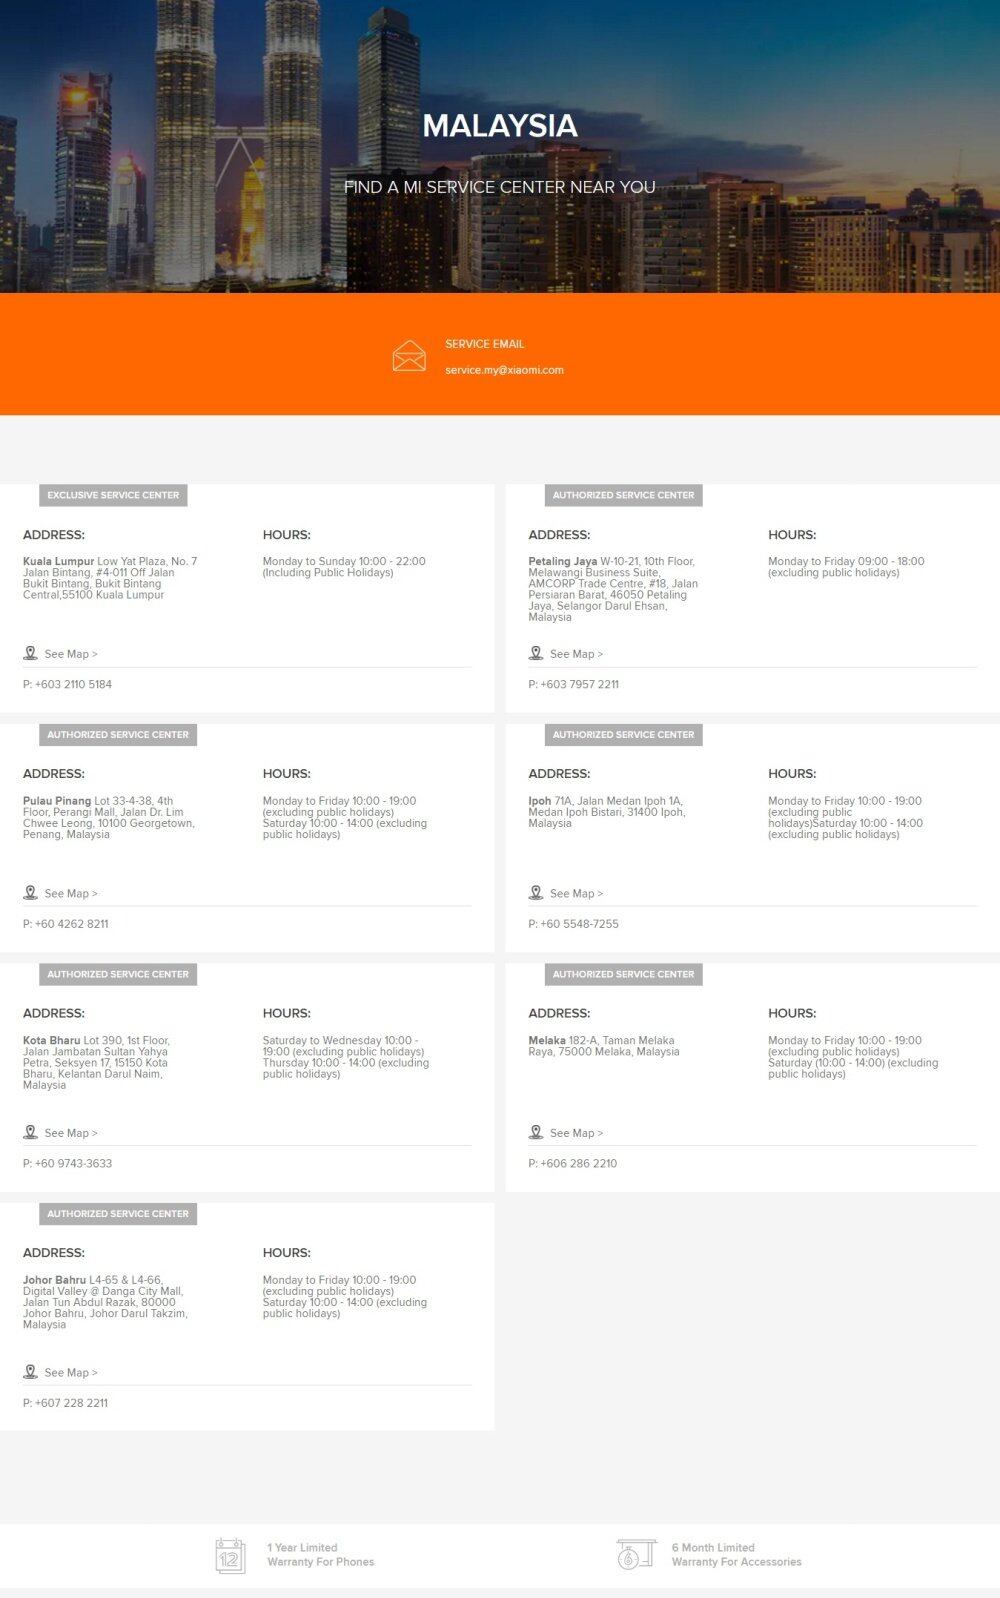
Task: Click the map pin icon for Ipoh
Action: [536, 893]
